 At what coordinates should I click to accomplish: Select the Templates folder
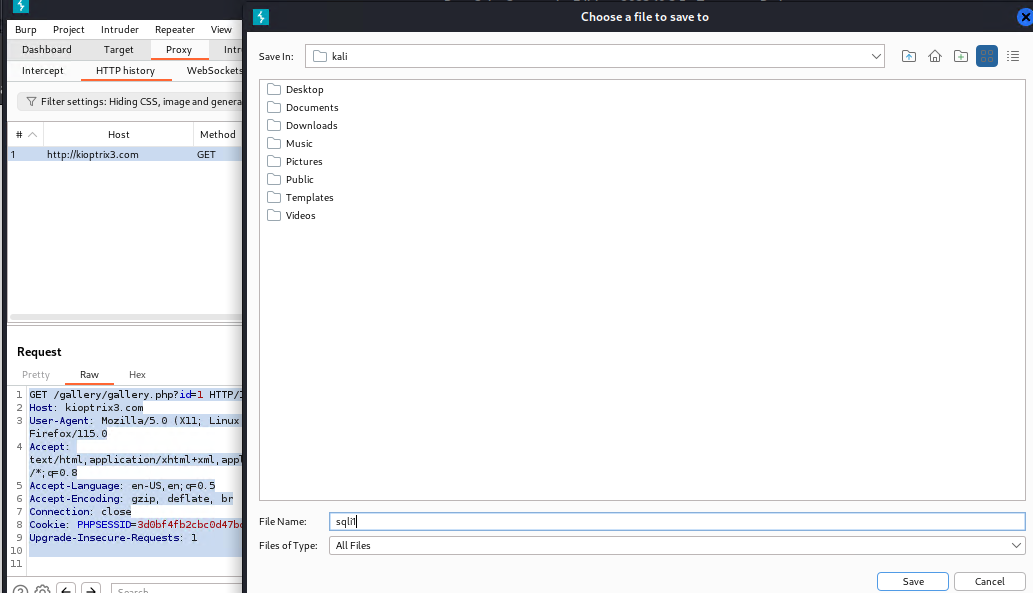[300, 198]
